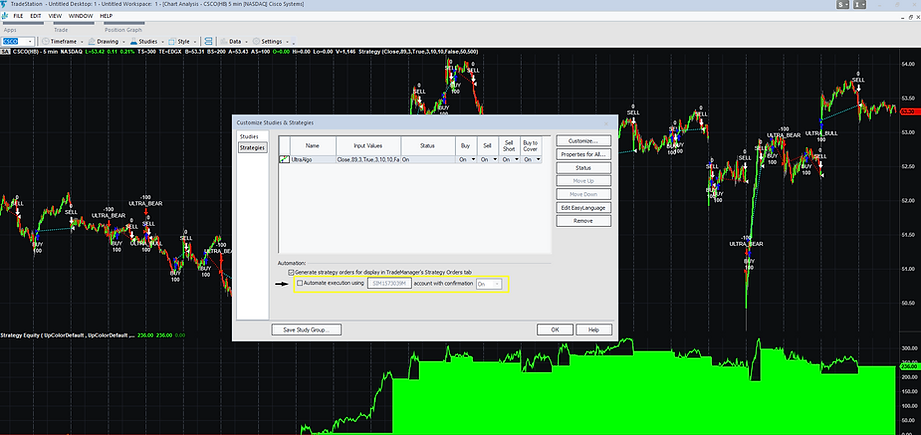Screen dimensions: 921x435
Task: Click the app launcher icon beside FILE
Action: click(5, 16)
